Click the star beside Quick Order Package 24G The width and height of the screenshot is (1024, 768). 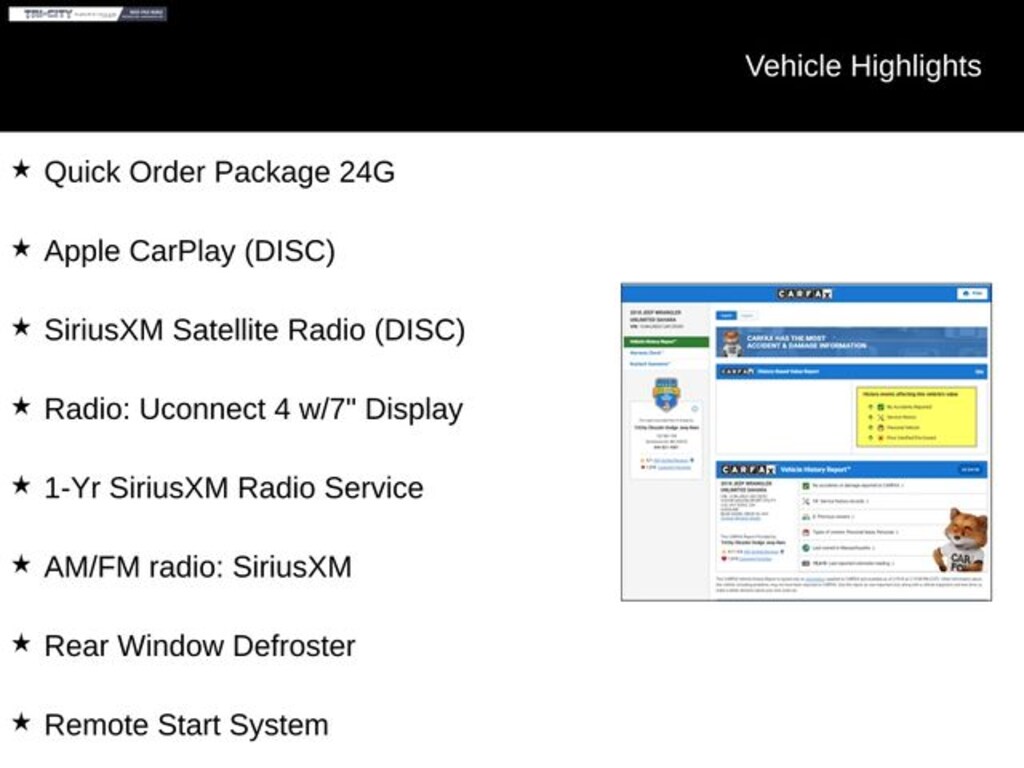click(21, 170)
